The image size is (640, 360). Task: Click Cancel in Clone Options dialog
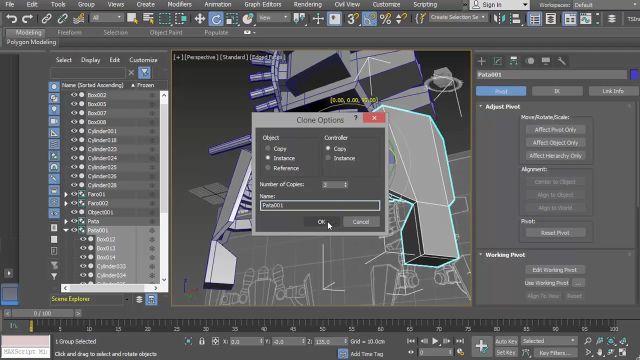[361, 222]
